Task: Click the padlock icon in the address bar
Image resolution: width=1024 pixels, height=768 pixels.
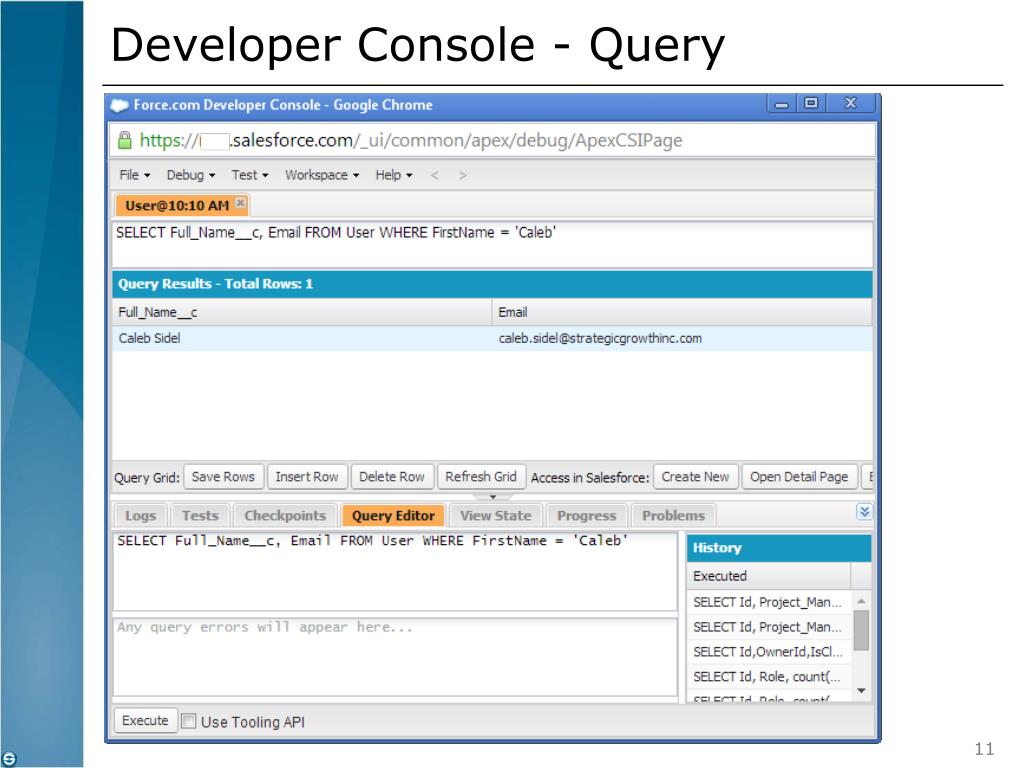Action: (x=124, y=140)
